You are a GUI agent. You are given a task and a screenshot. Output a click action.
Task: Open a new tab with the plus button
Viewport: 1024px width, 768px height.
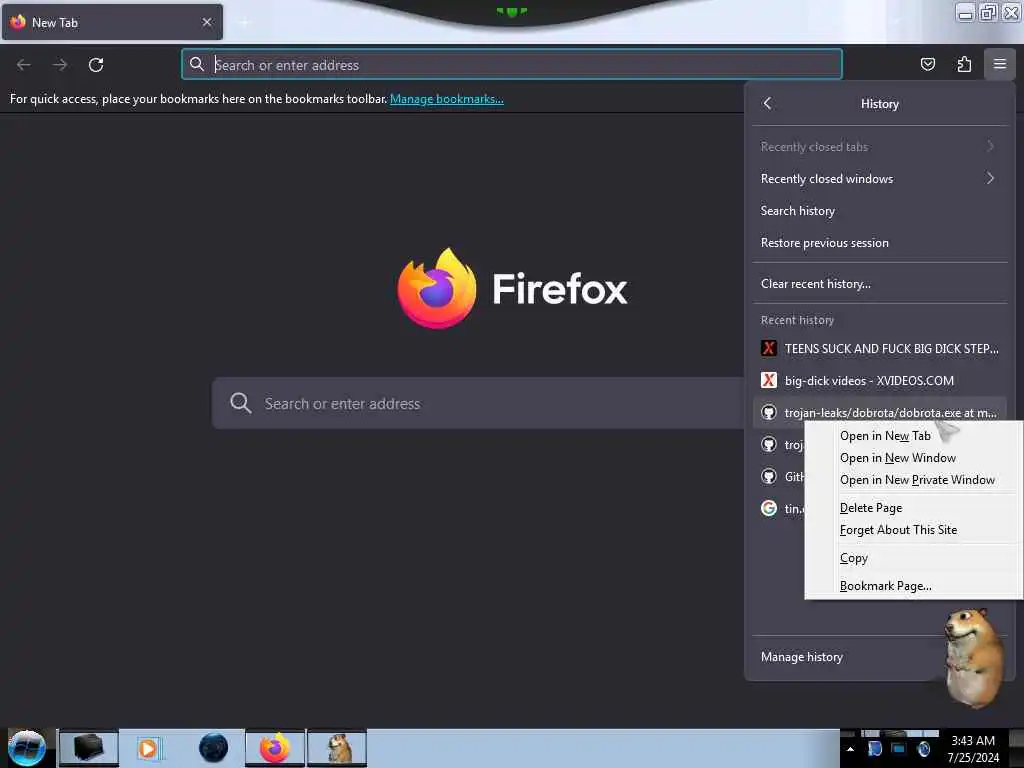click(x=244, y=22)
